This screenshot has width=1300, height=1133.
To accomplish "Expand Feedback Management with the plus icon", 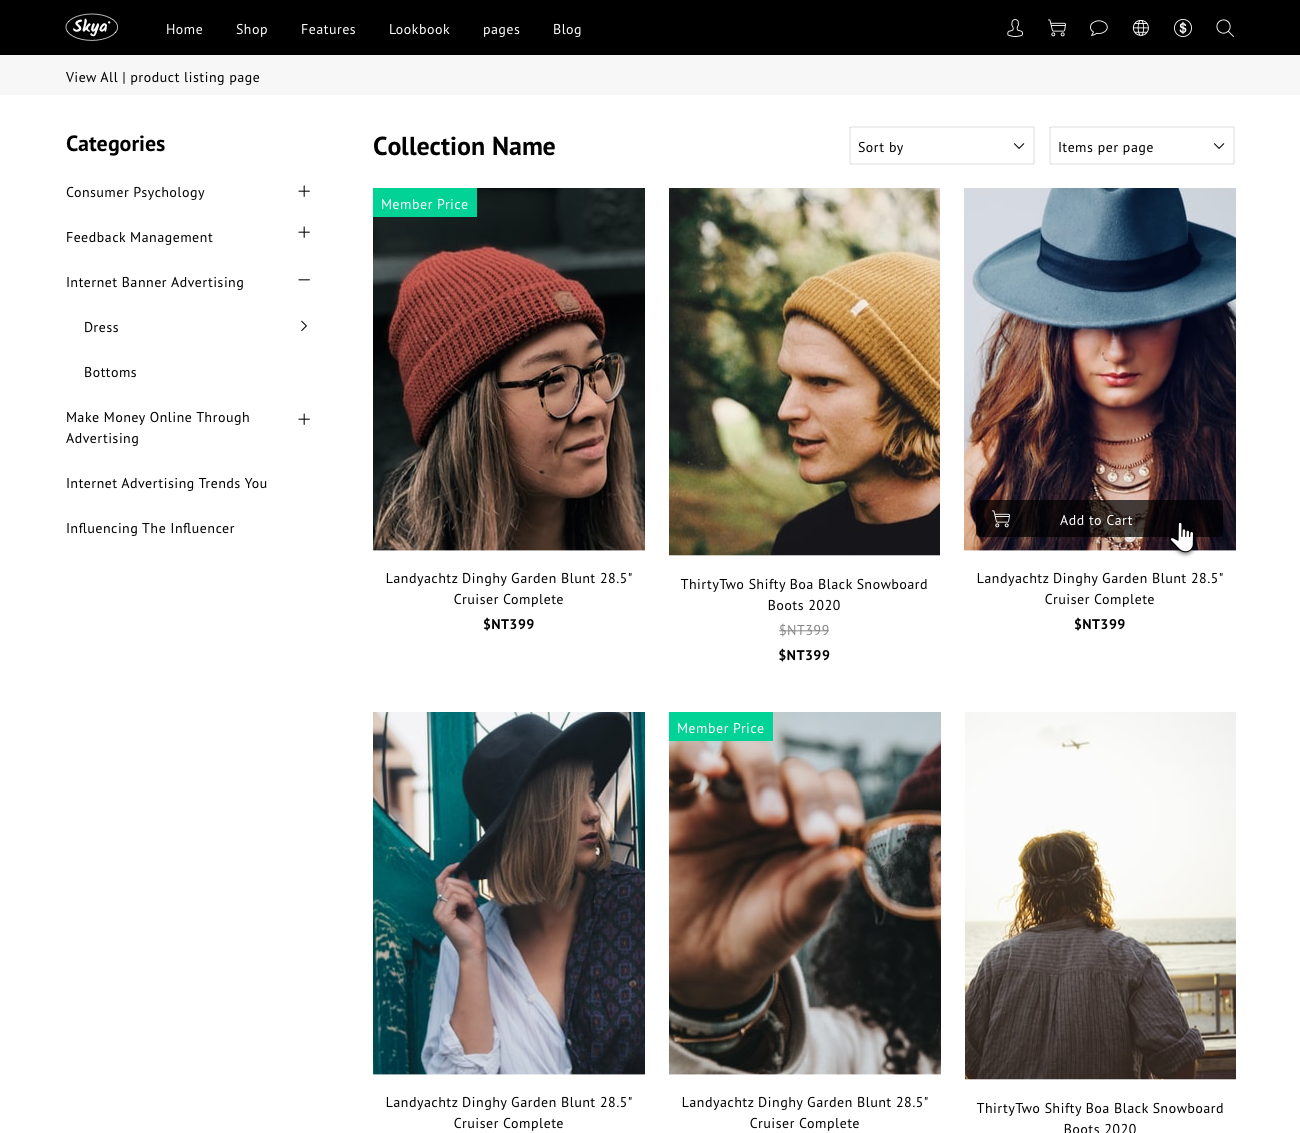I will [304, 232].
